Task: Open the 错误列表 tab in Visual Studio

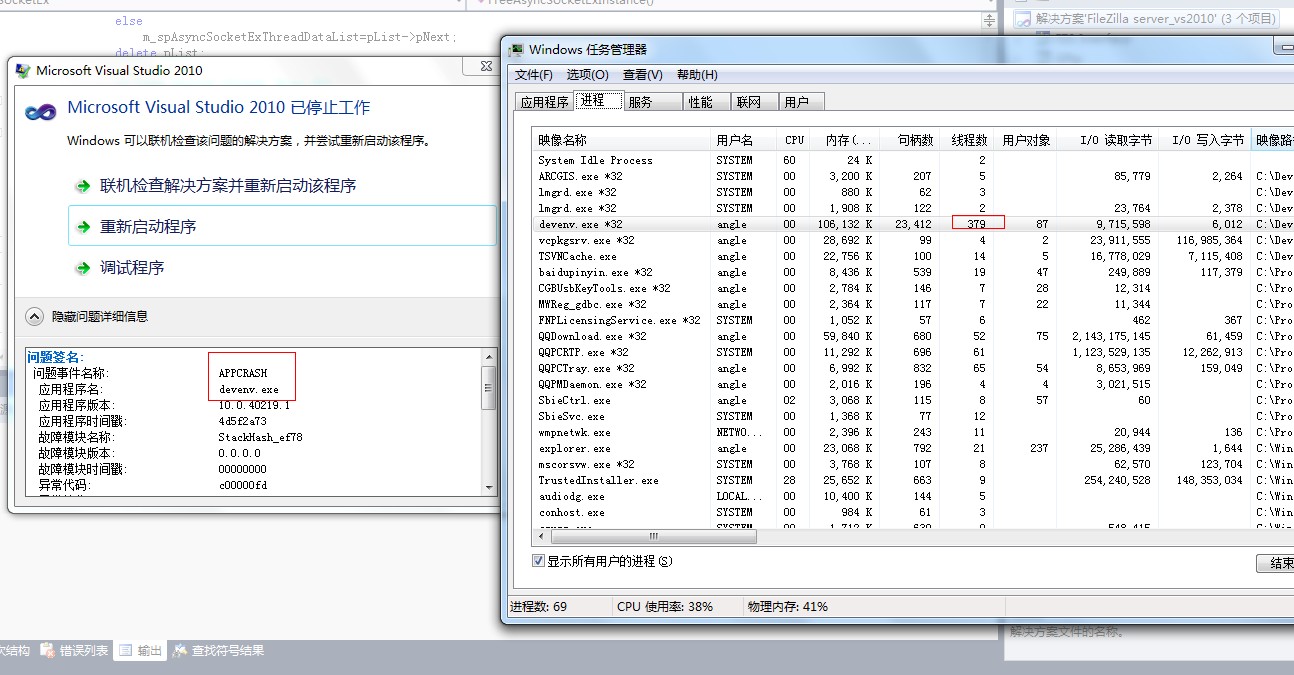Action: pyautogui.click(x=75, y=651)
